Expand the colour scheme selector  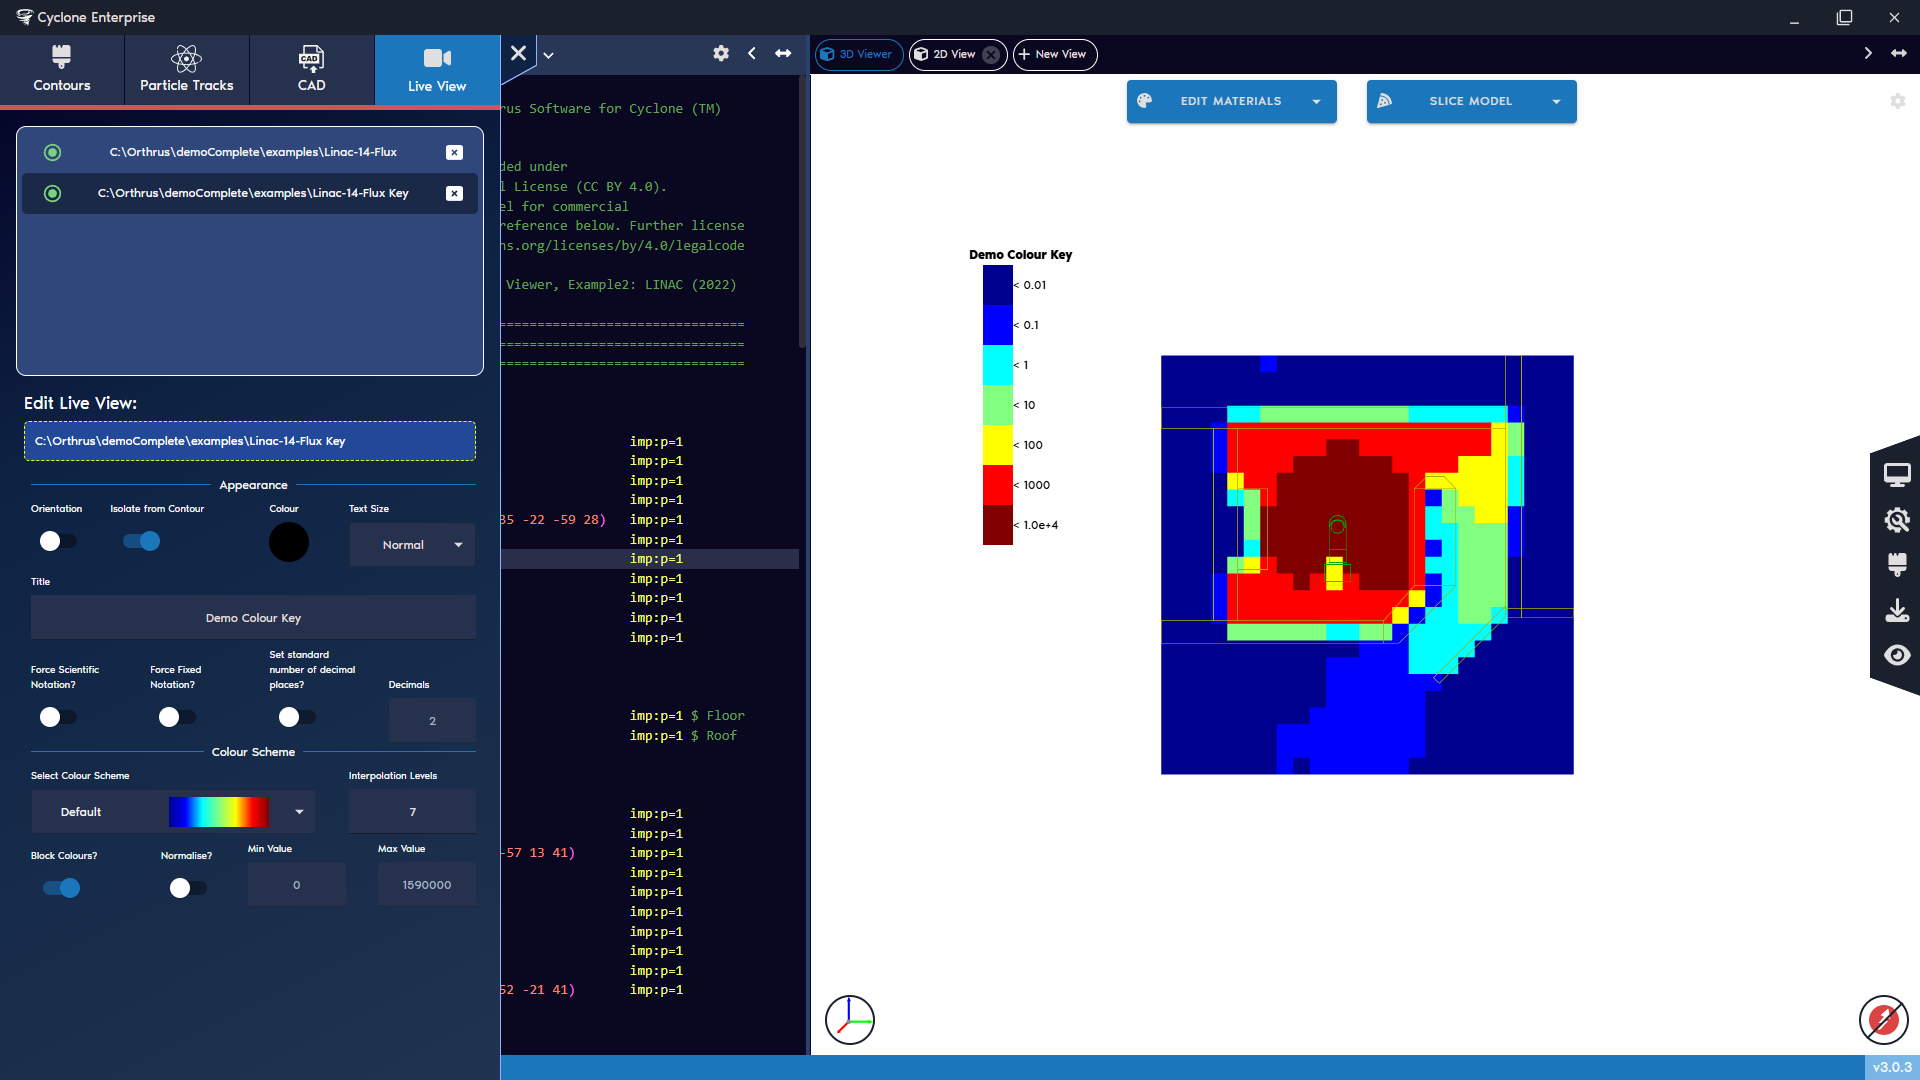pyautogui.click(x=297, y=811)
